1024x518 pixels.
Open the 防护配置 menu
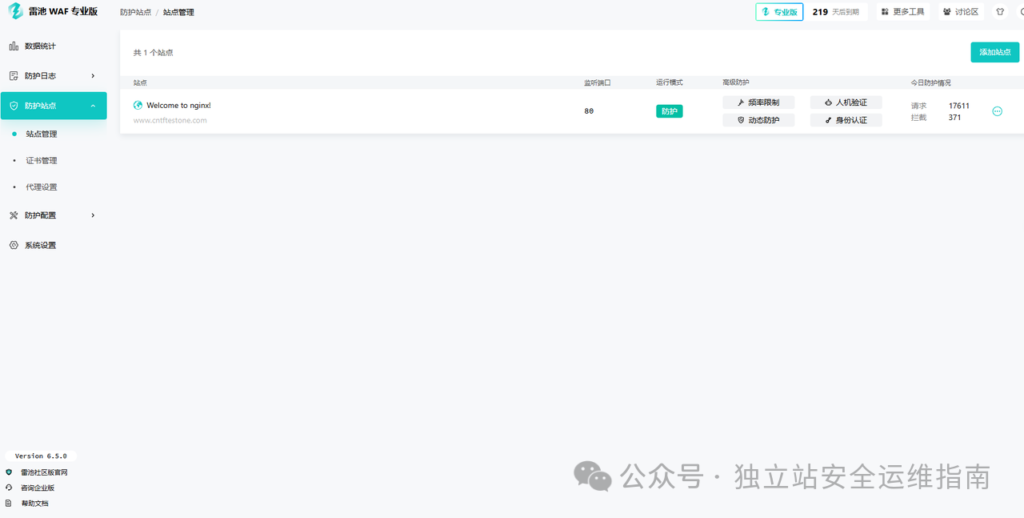pos(54,215)
